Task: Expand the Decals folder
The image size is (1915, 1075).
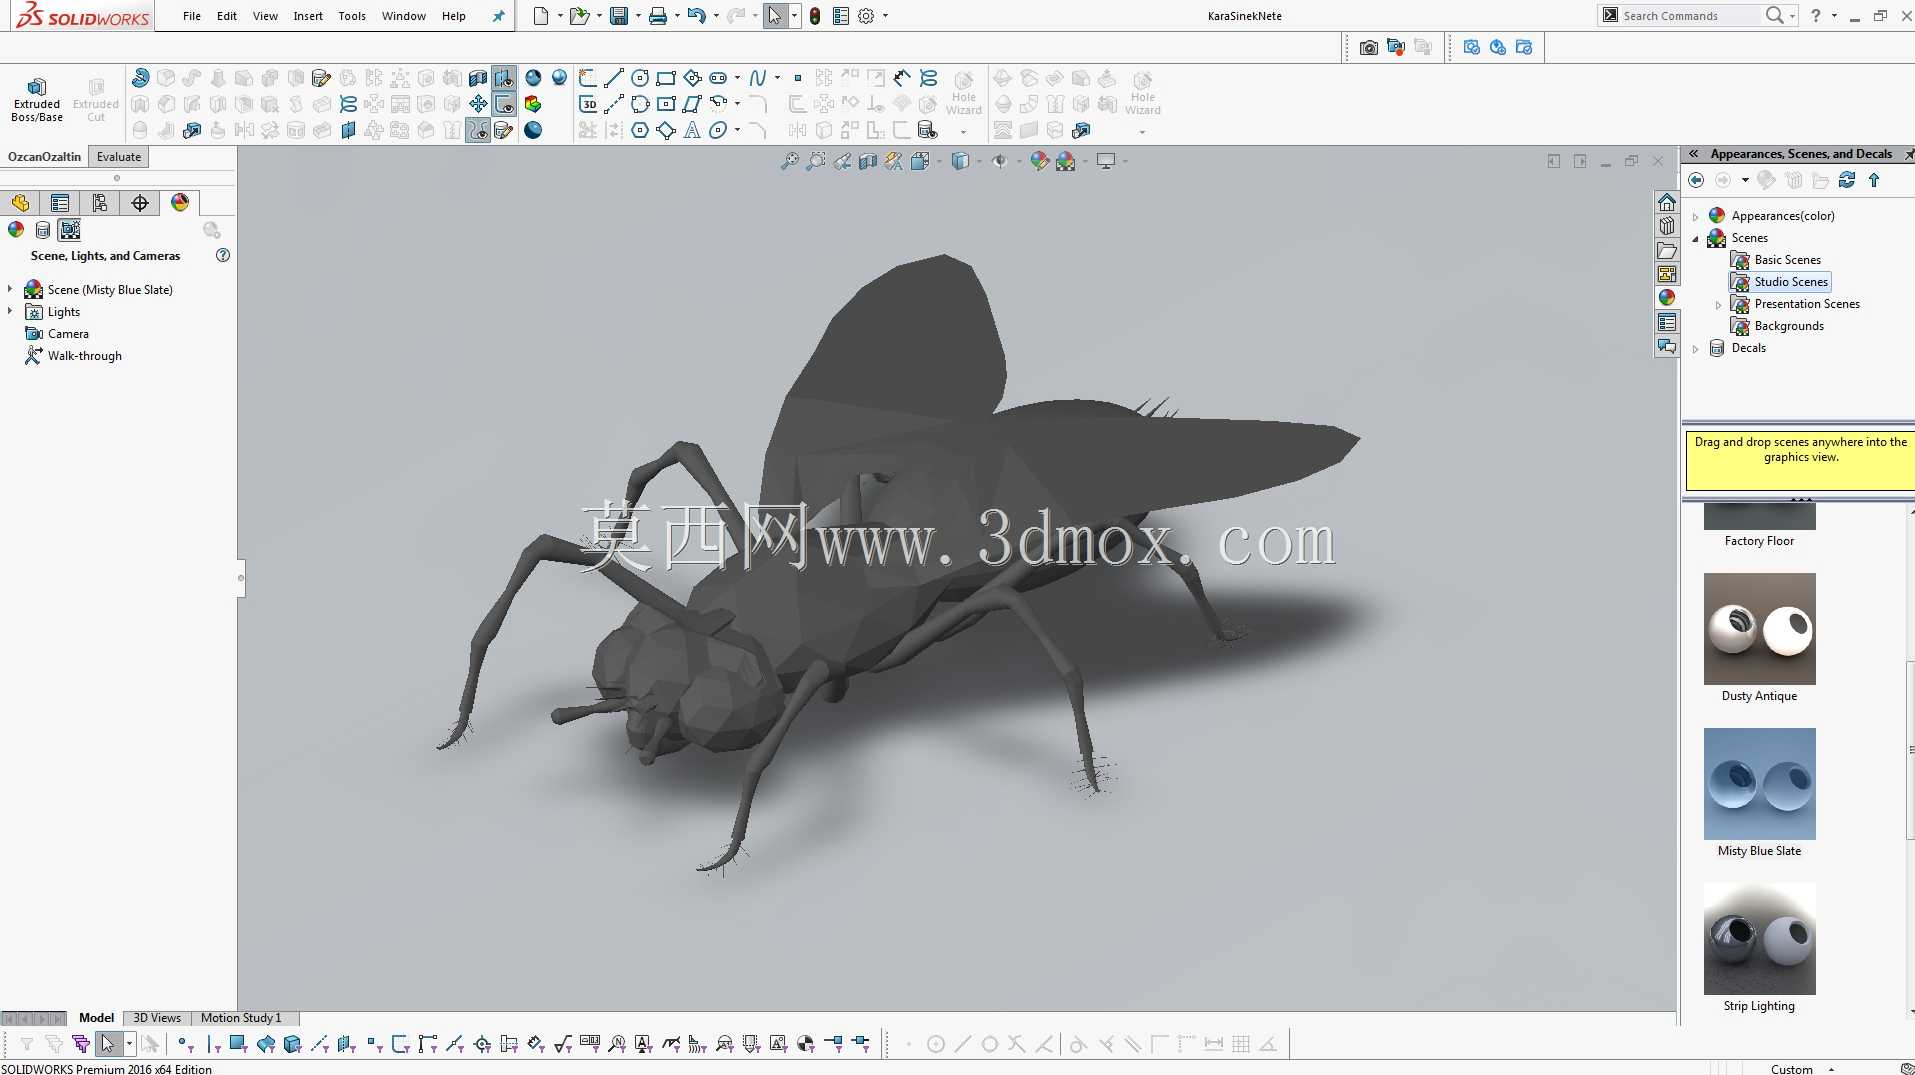Action: (x=1696, y=348)
